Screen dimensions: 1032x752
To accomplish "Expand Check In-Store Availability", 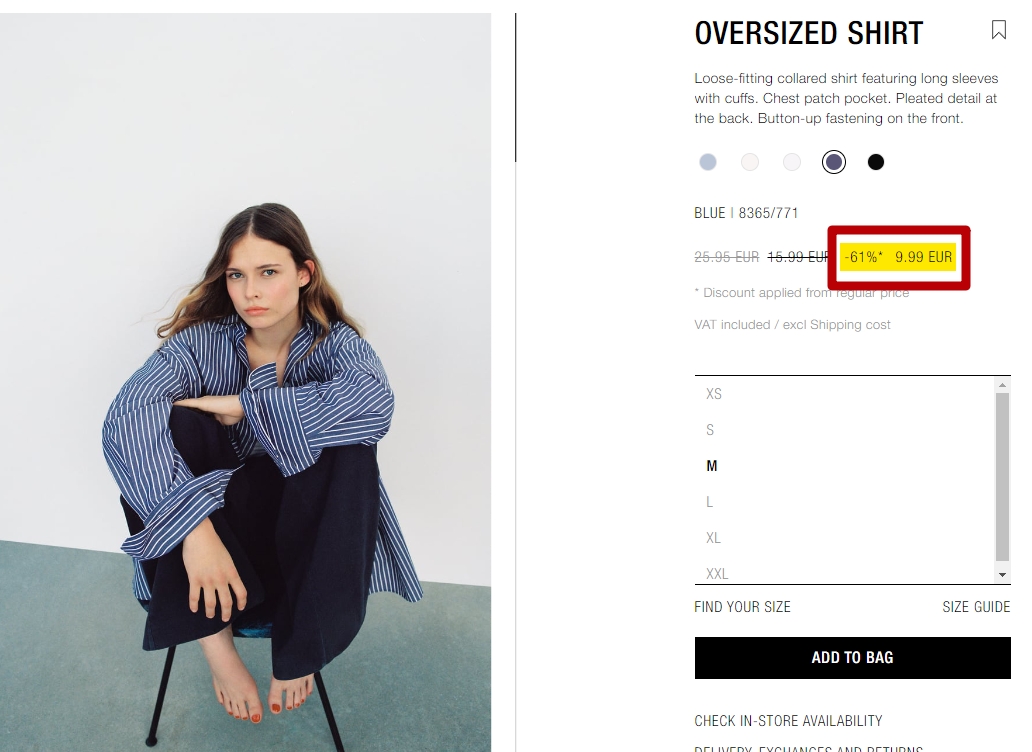I will [x=788, y=721].
